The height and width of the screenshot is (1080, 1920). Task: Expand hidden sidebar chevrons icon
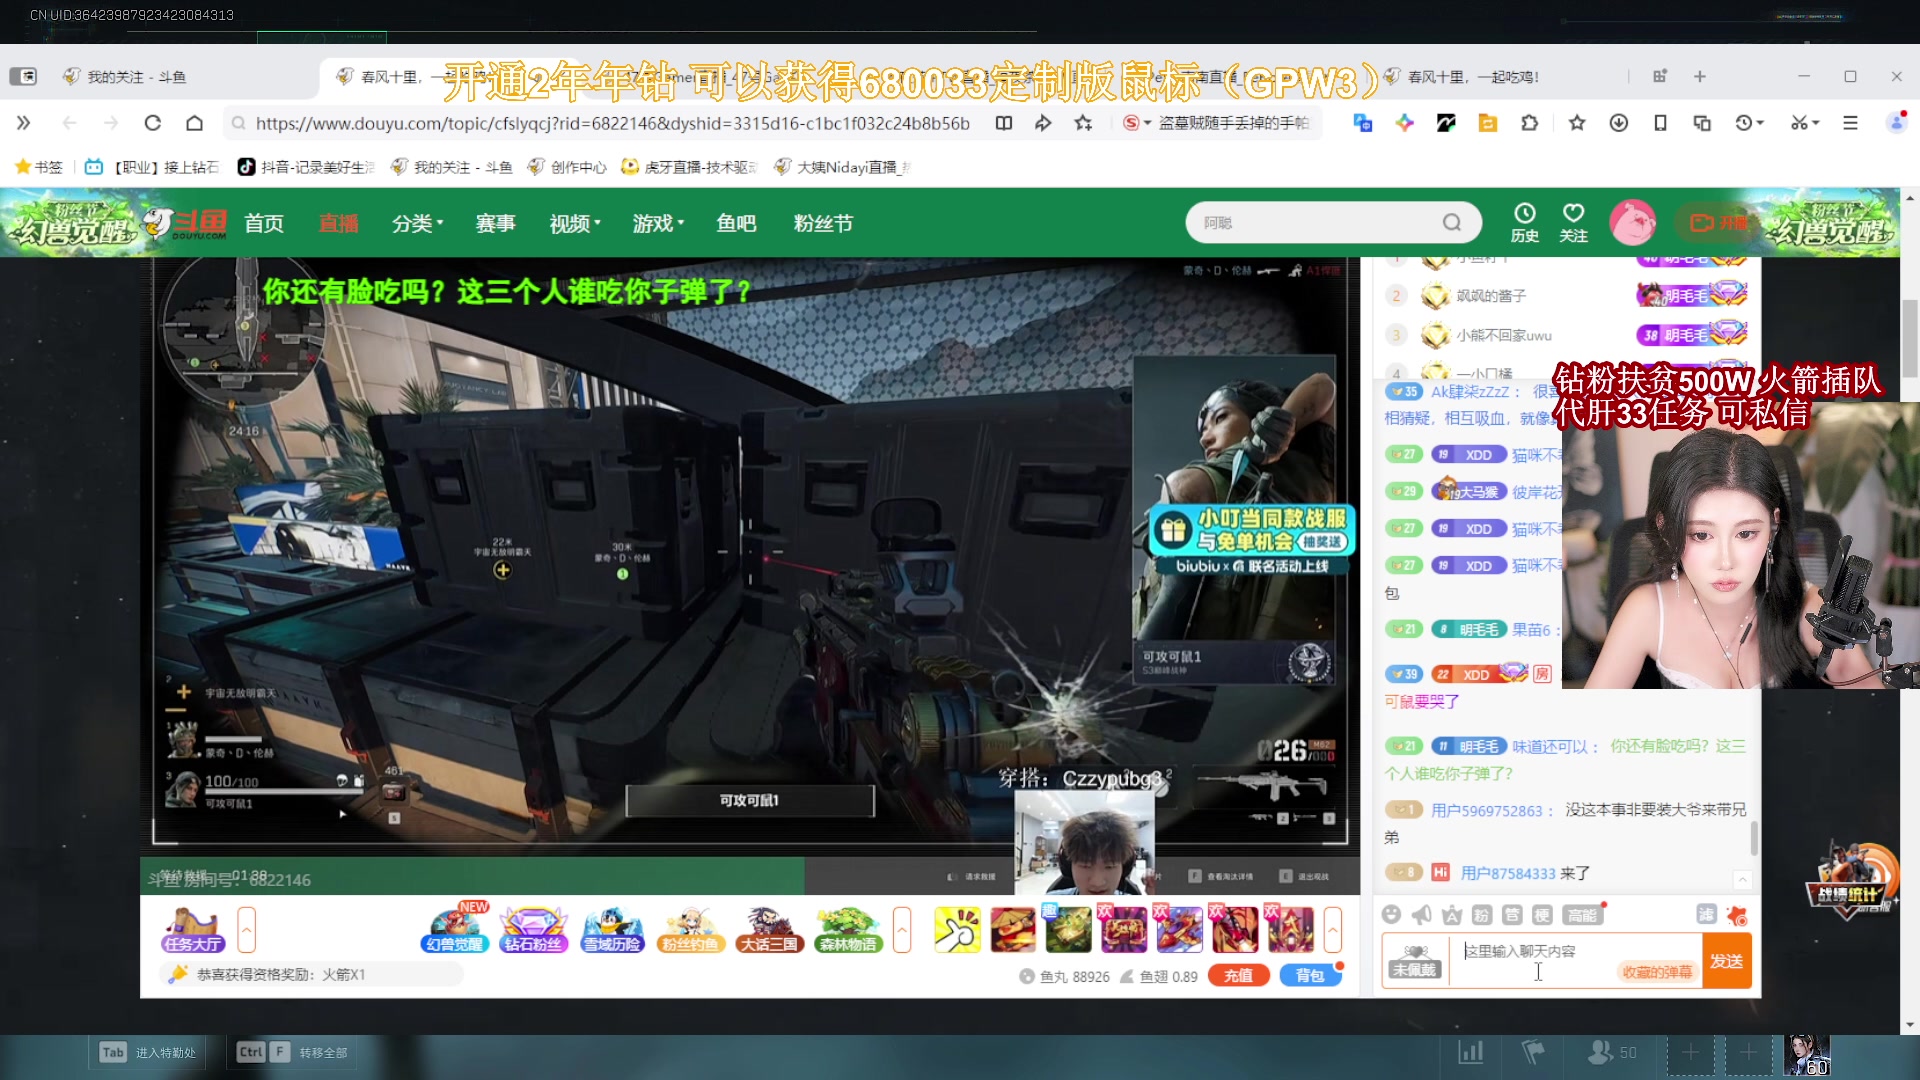coord(23,123)
